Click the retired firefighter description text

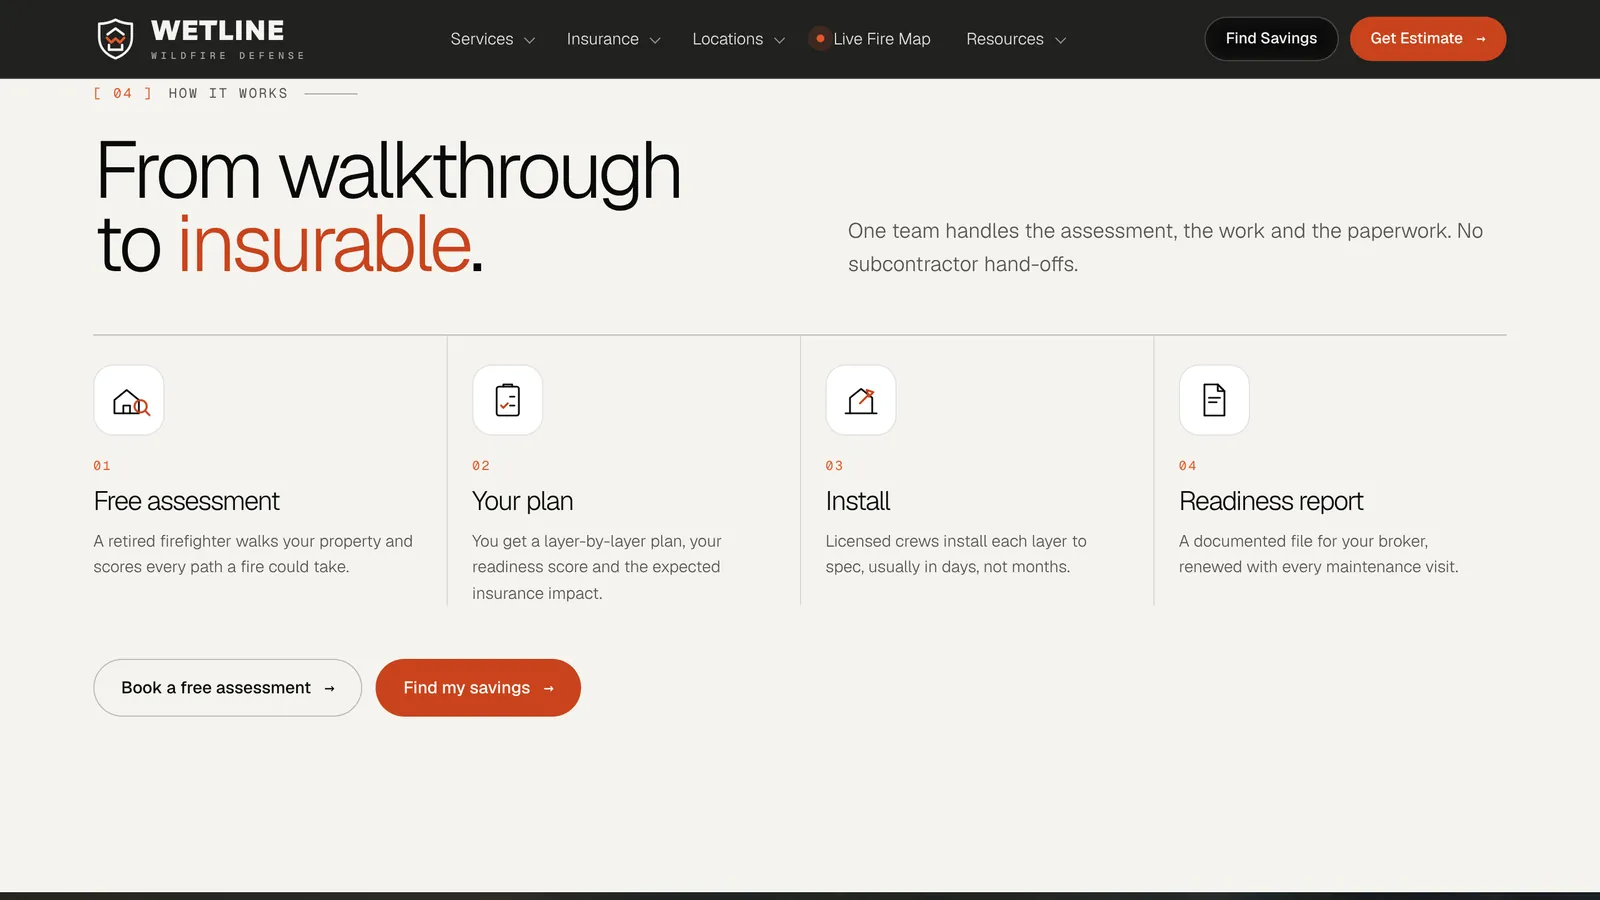point(253,554)
